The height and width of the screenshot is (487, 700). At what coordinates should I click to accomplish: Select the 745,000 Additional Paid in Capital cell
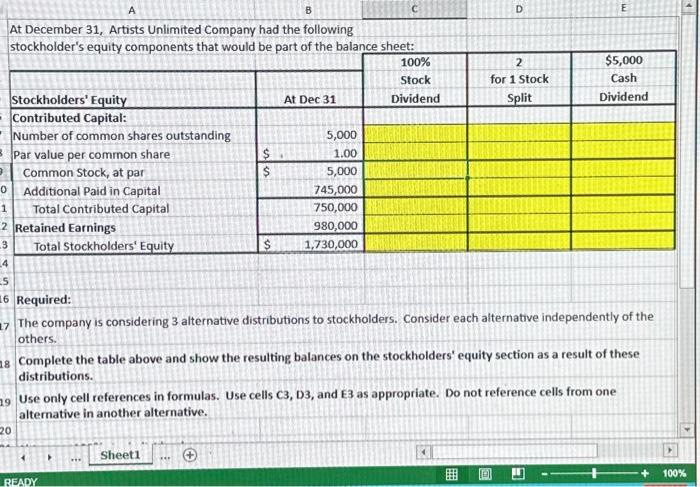310,190
